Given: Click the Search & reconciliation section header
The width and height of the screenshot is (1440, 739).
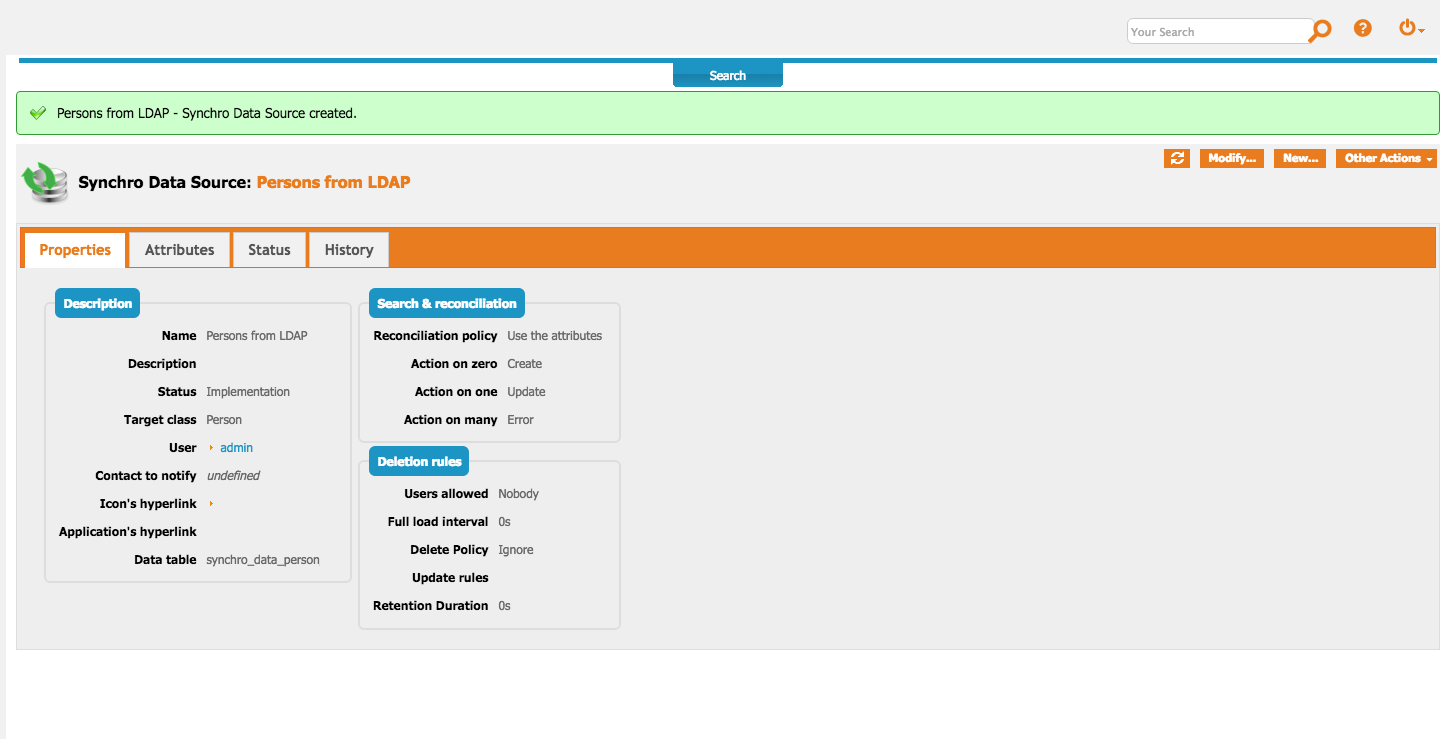Looking at the screenshot, I should point(446,304).
